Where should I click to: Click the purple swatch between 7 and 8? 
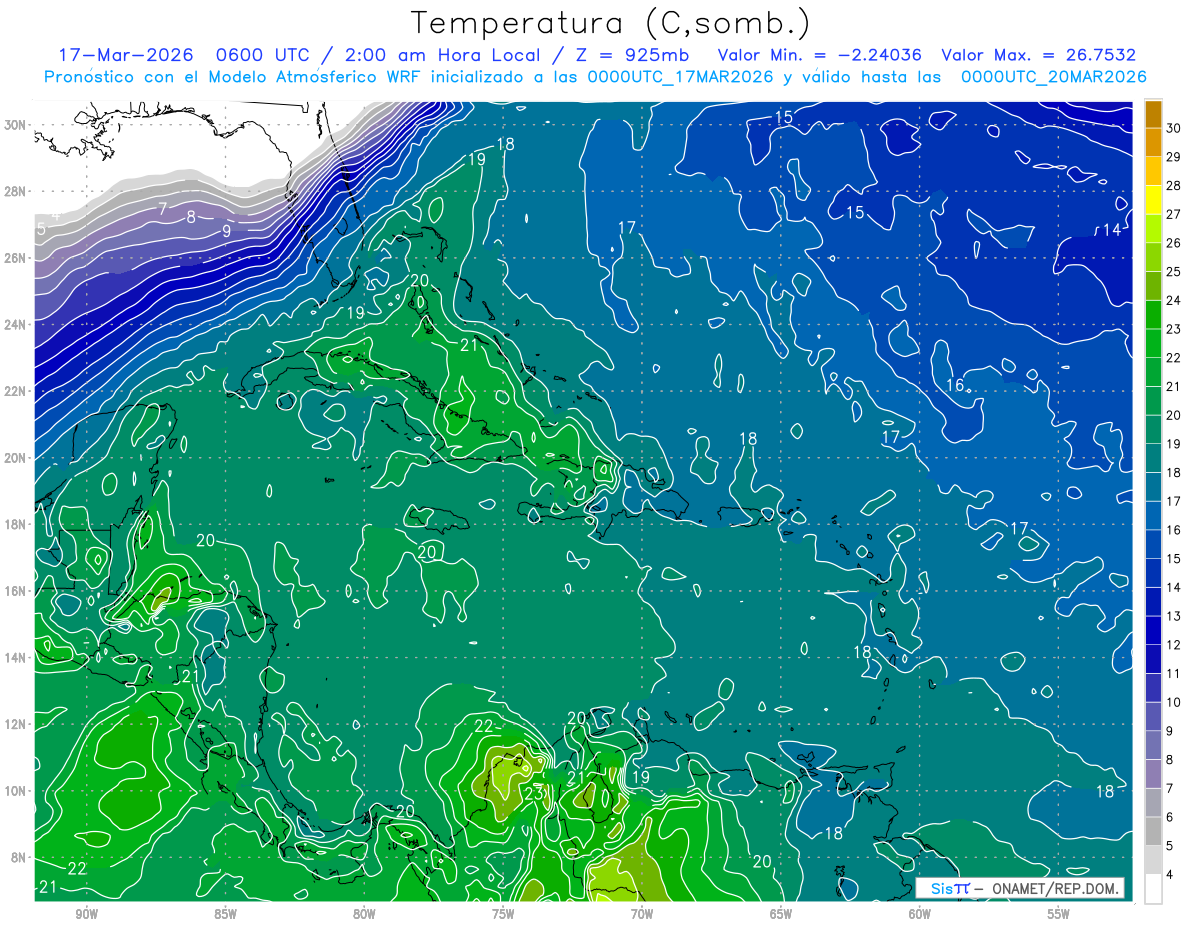[x=1154, y=774]
